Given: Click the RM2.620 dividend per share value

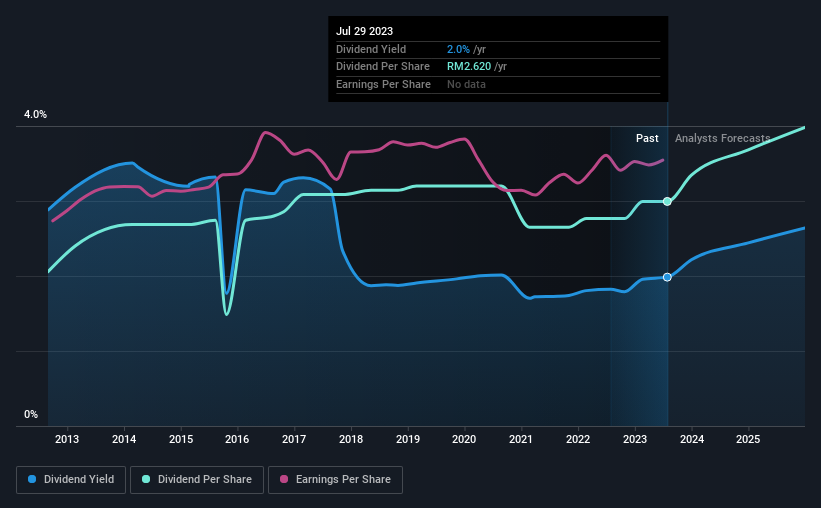Looking at the screenshot, I should 469,67.
